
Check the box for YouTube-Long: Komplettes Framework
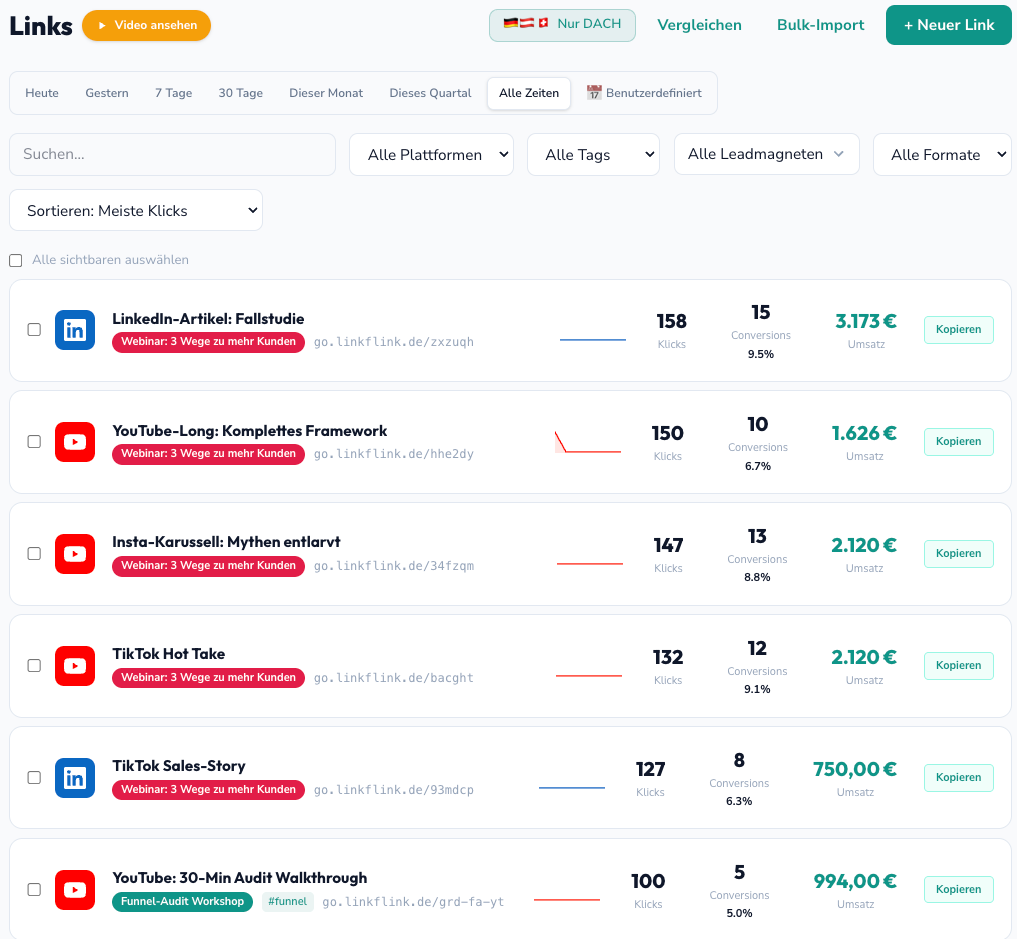[x=34, y=442]
